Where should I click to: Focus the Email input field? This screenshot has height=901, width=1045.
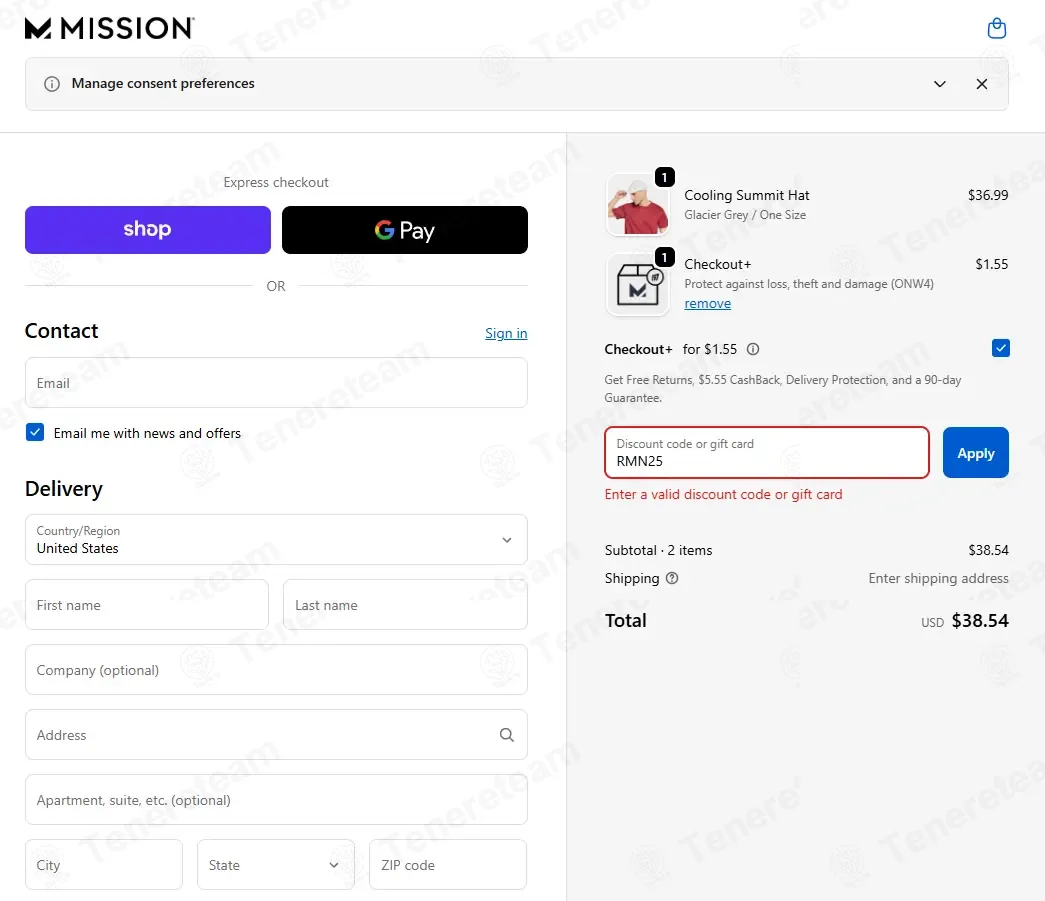276,383
